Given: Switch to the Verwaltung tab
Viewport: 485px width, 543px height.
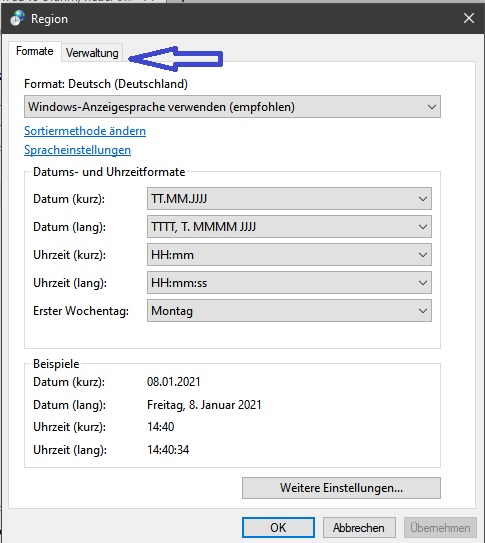Looking at the screenshot, I should [92, 53].
